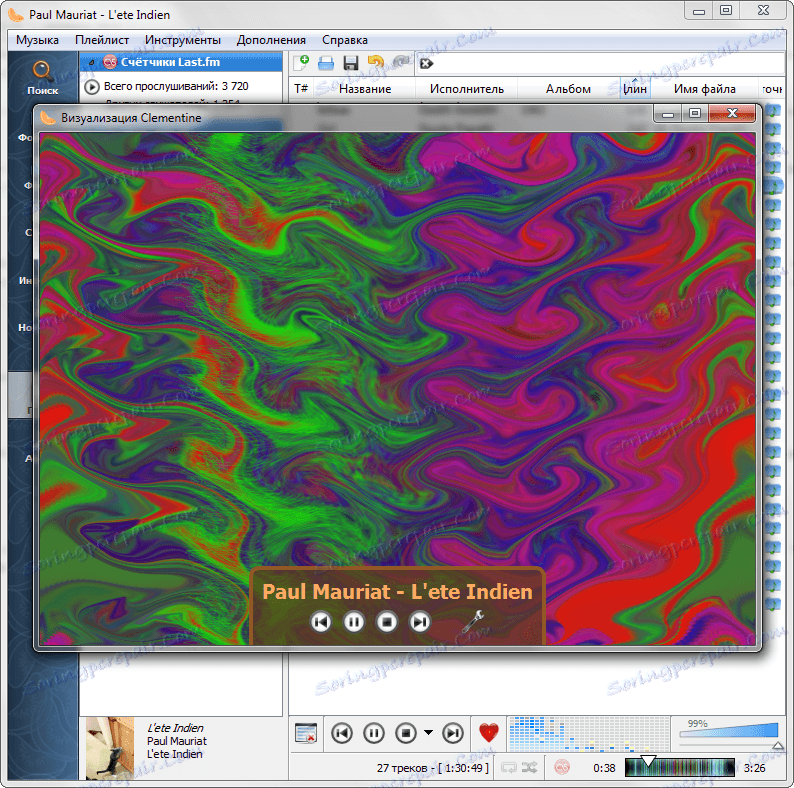The height and width of the screenshot is (788, 794).
Task: Toggle repeat mode in status bar
Action: coord(508,768)
